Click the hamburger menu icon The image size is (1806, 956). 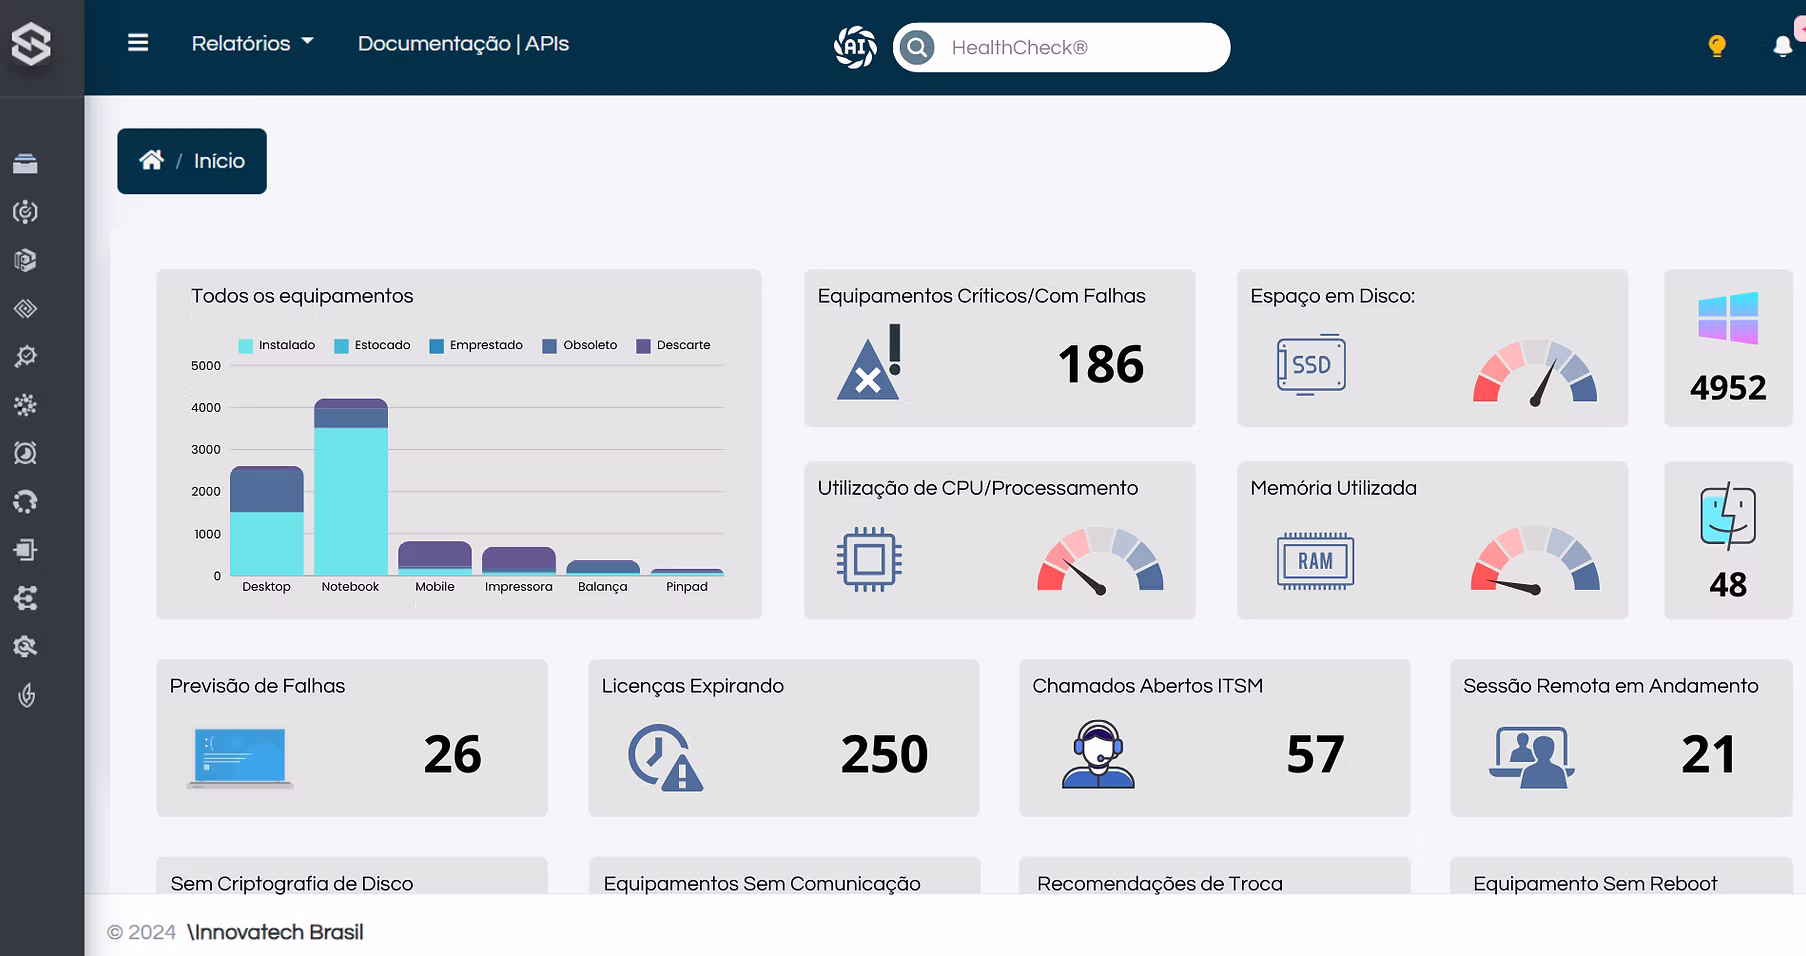point(138,43)
